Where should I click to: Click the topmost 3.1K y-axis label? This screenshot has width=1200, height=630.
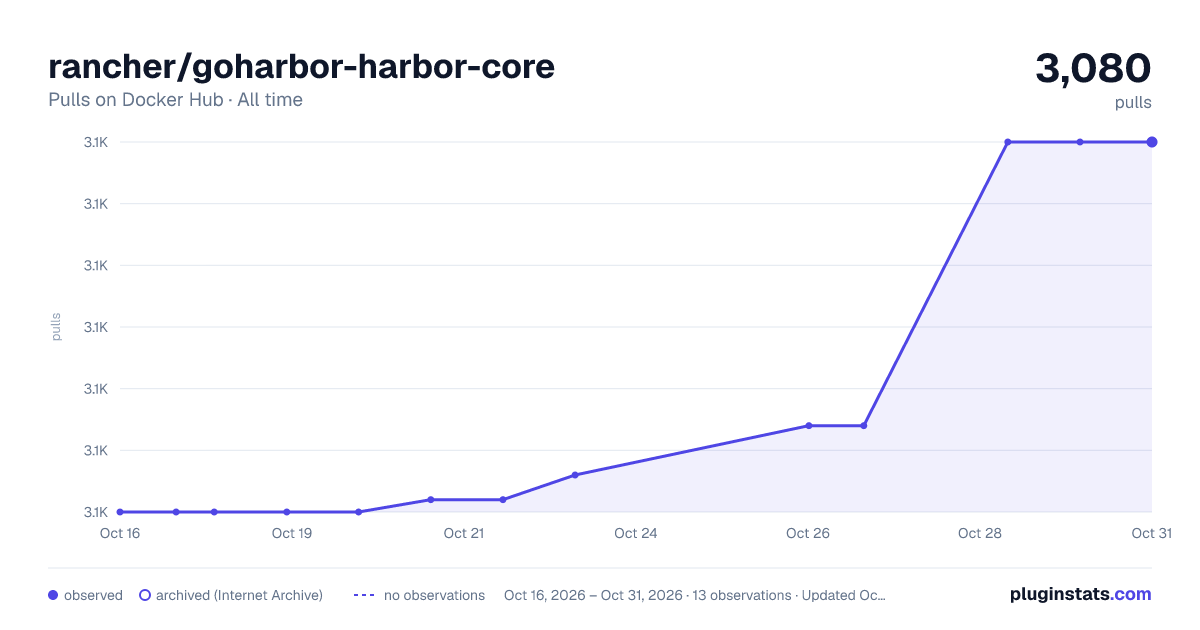[x=96, y=142]
